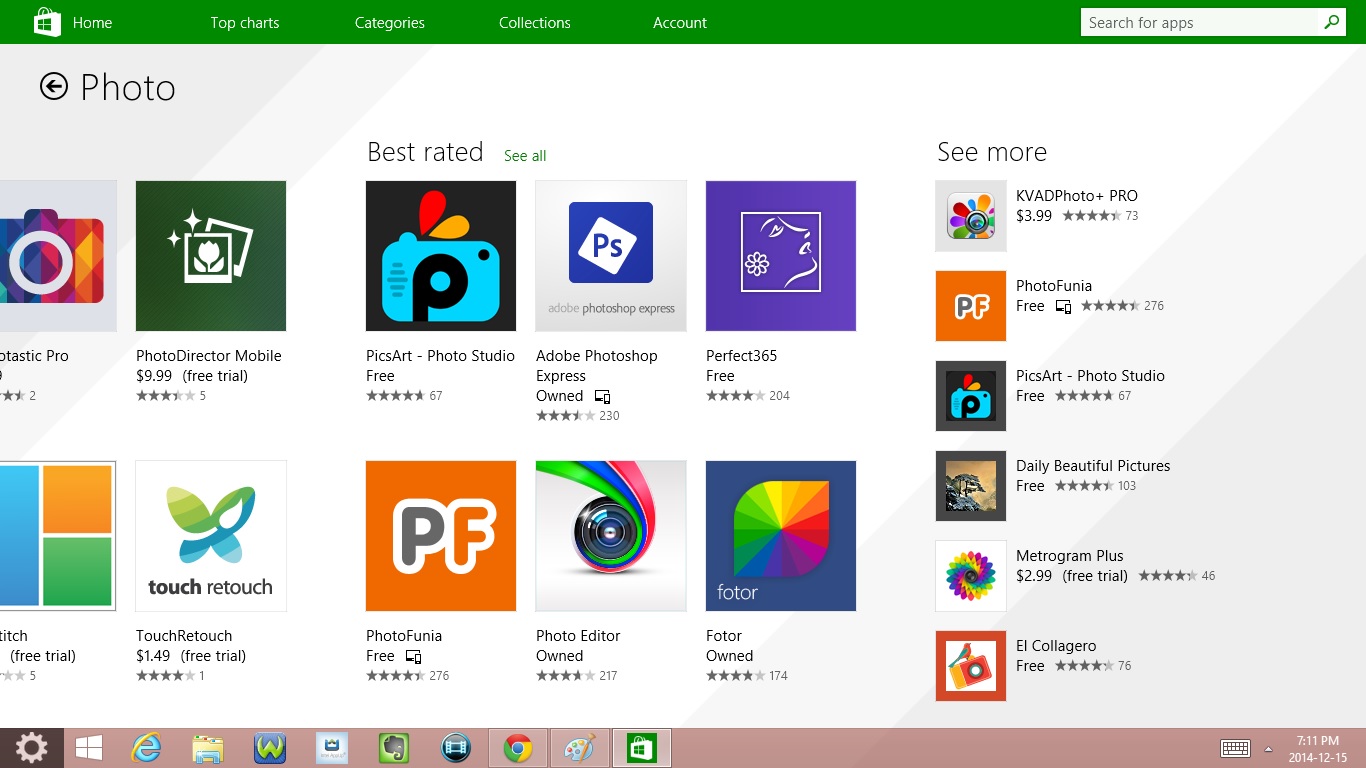Open Daily Beautiful Pictures icon
The width and height of the screenshot is (1366, 768).
coord(971,486)
